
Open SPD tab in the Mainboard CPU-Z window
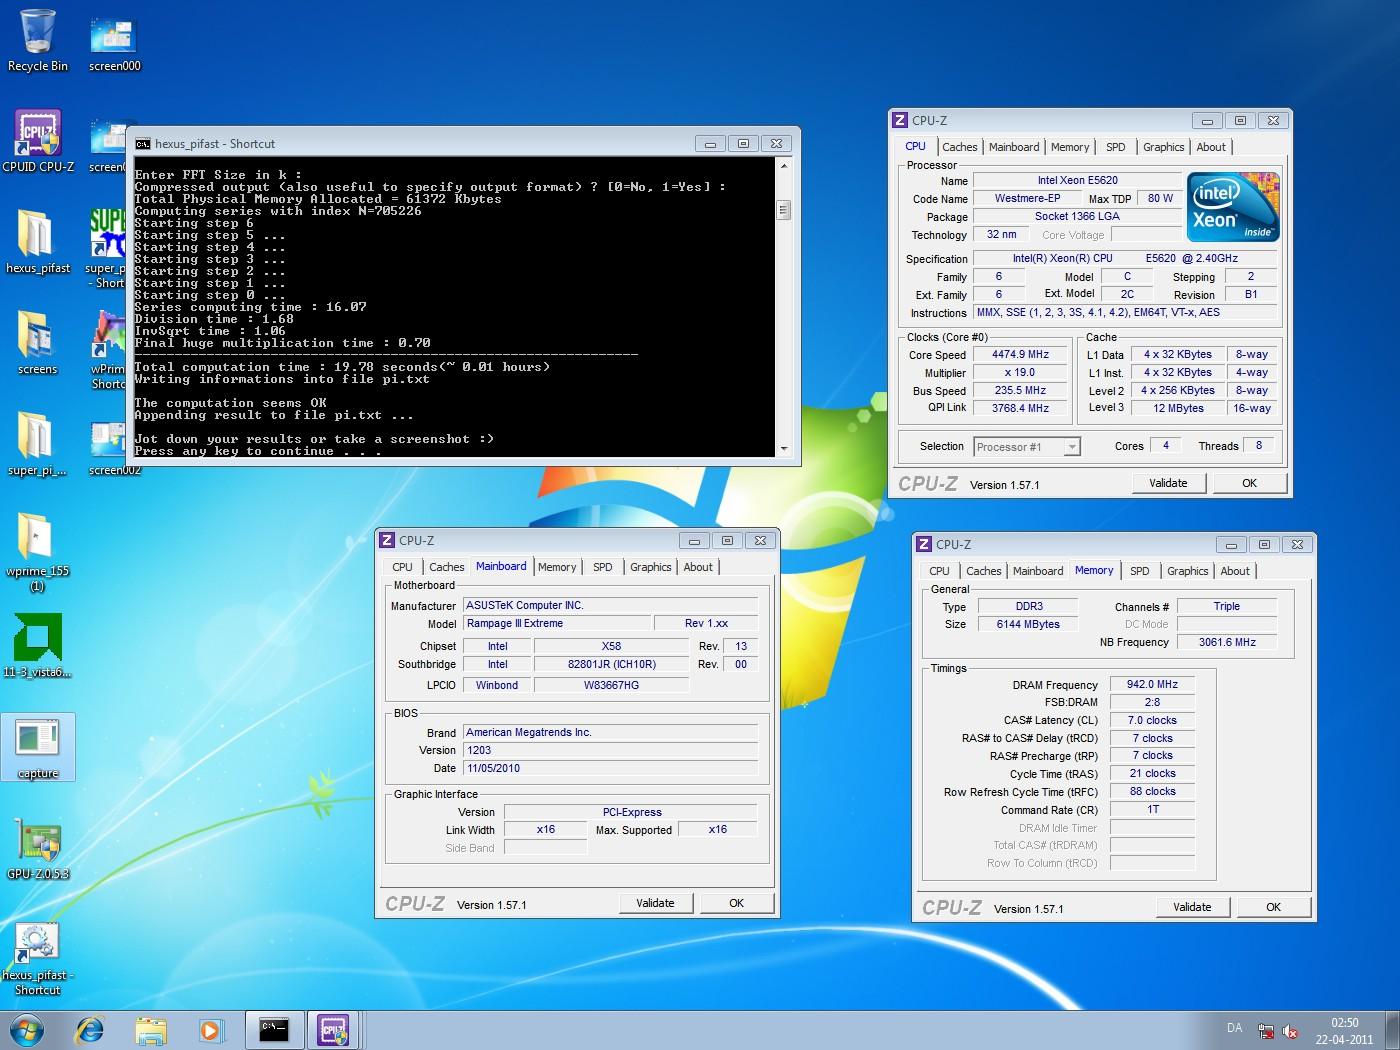pos(603,567)
